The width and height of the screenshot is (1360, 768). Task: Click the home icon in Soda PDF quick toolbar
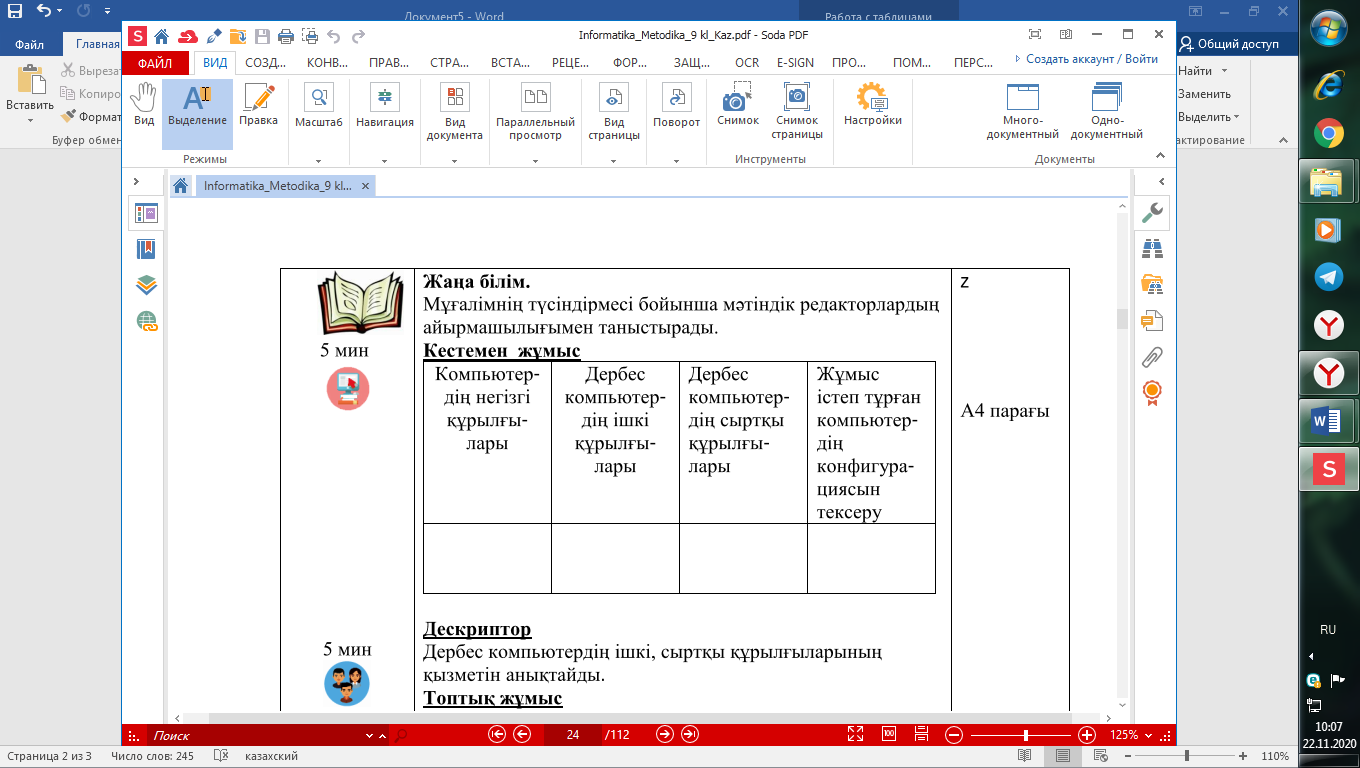161,37
